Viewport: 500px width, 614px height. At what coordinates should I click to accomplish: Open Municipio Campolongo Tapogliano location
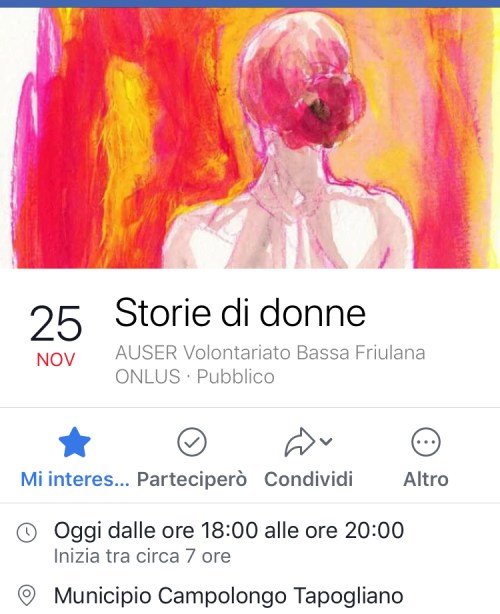point(229,596)
